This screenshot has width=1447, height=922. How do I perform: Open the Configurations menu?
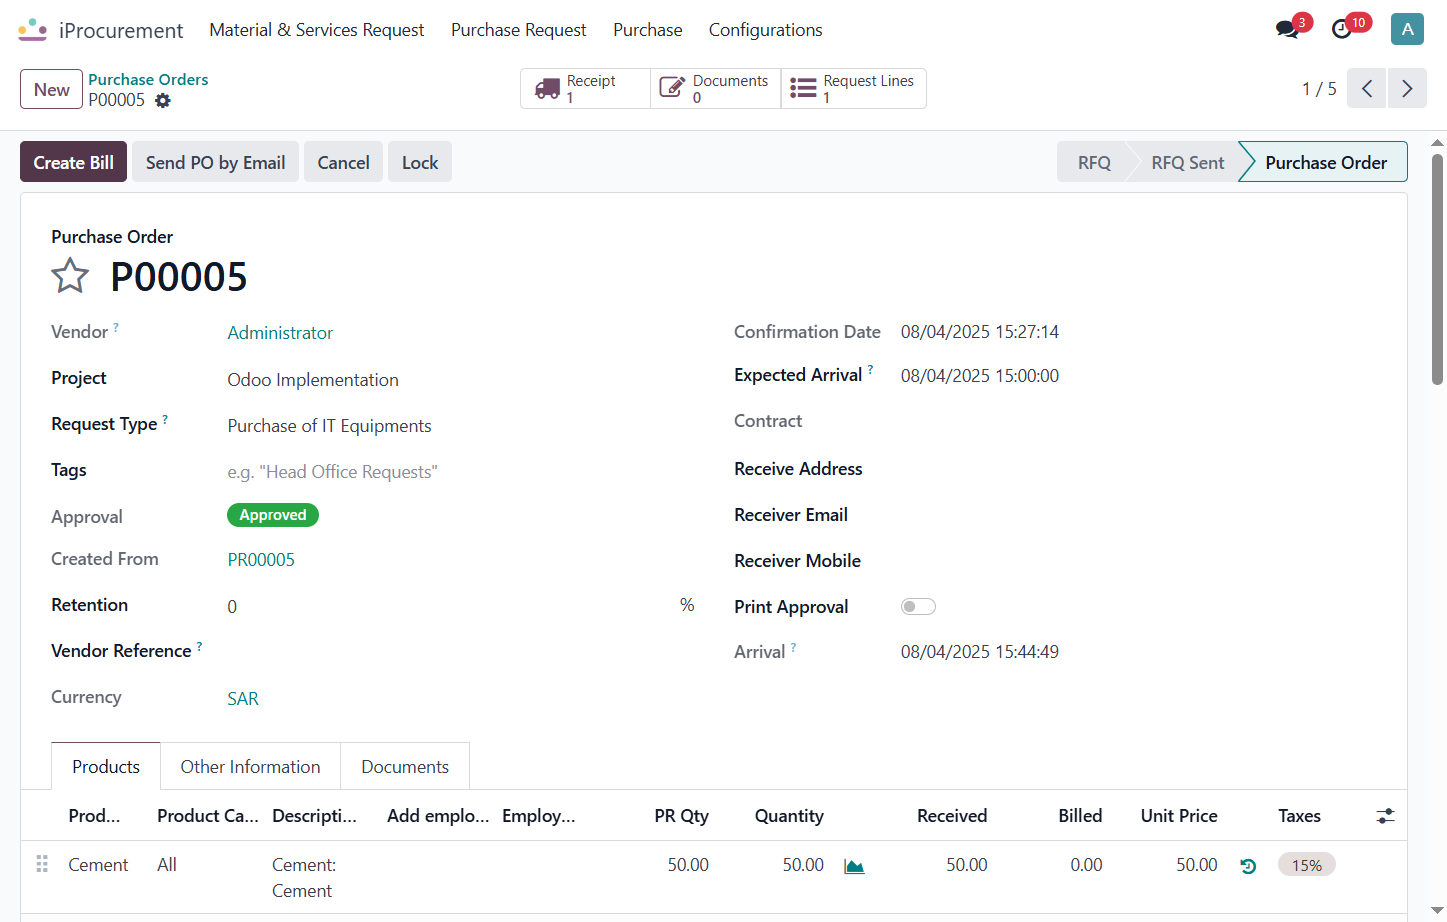(x=766, y=30)
